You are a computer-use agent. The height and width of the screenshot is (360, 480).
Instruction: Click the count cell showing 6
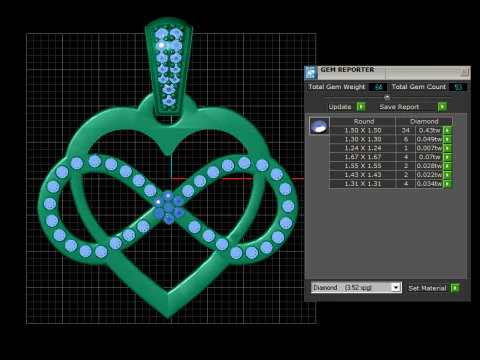[x=406, y=139]
